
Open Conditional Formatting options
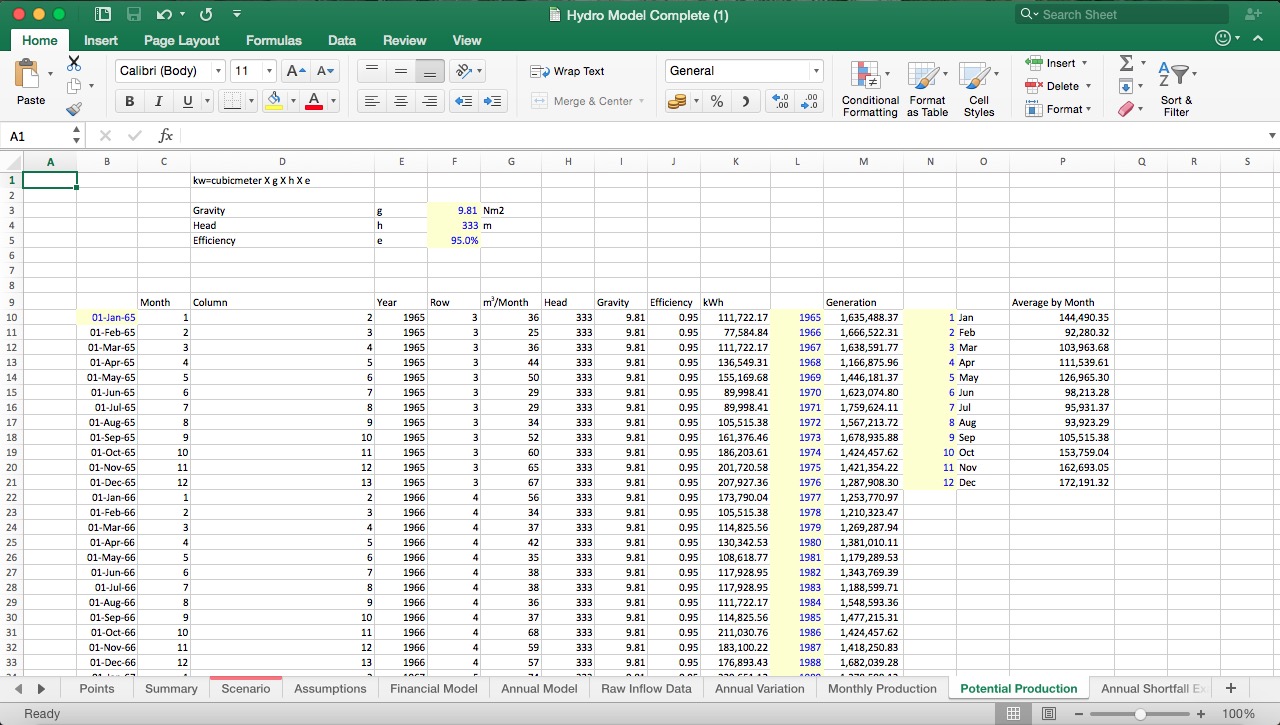(x=869, y=88)
